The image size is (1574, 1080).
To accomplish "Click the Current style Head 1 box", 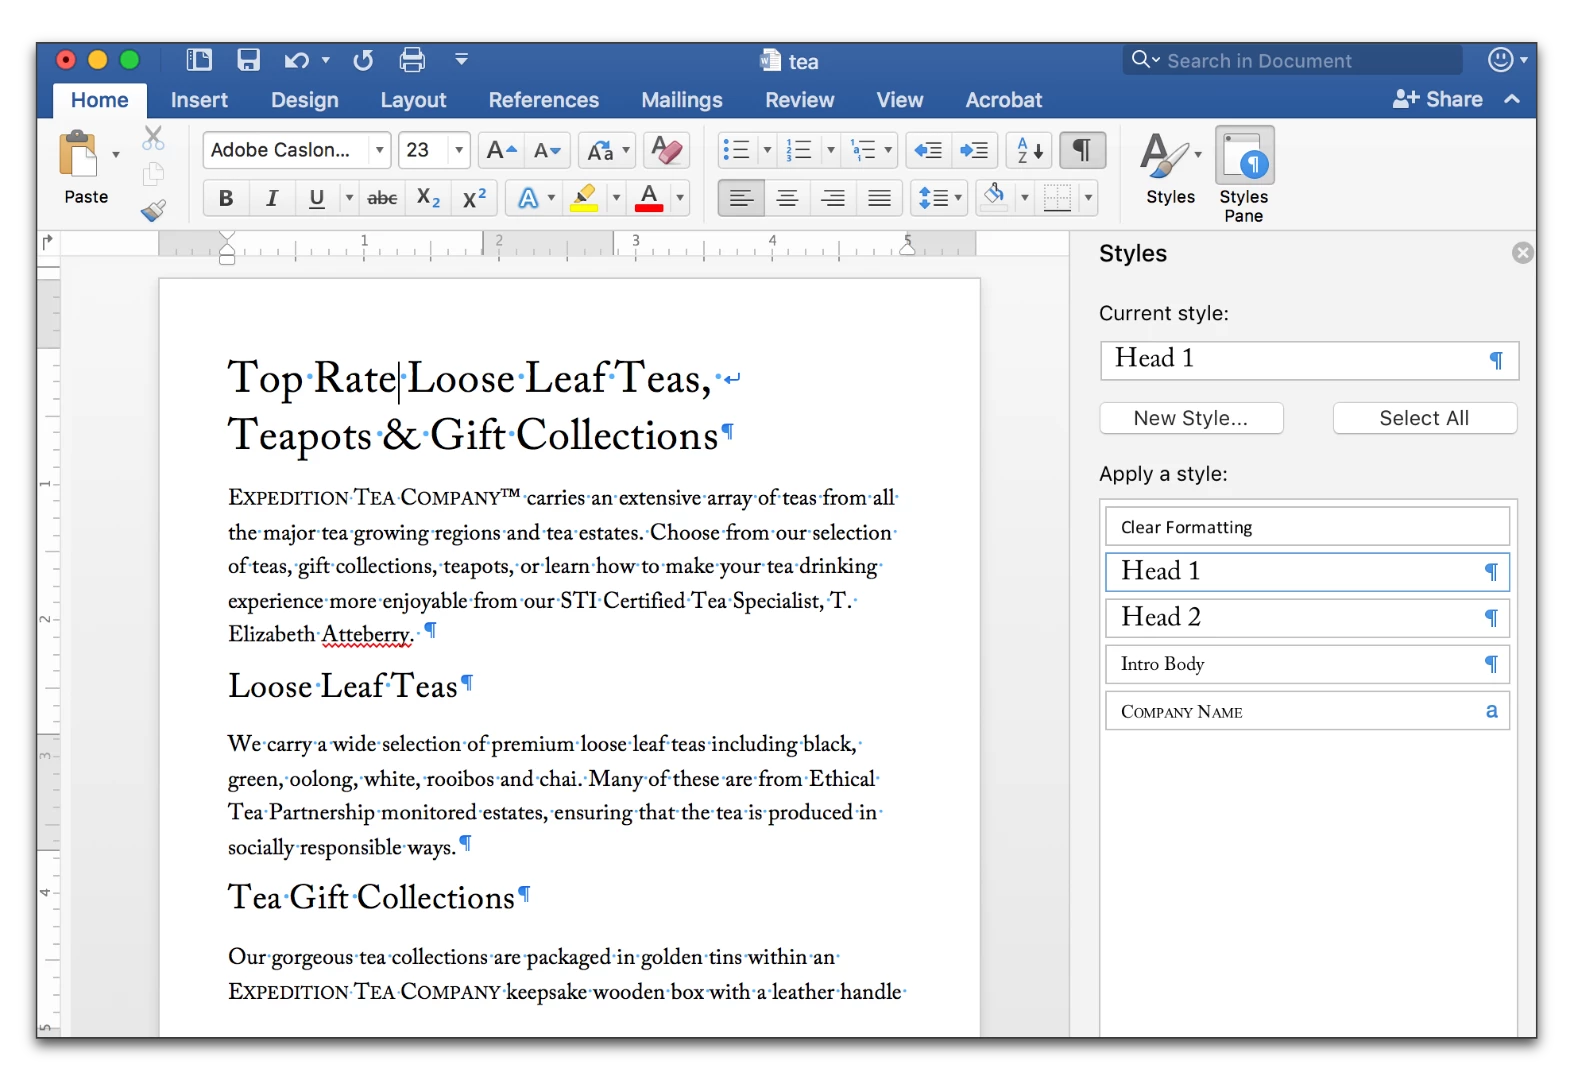I will [1309, 360].
